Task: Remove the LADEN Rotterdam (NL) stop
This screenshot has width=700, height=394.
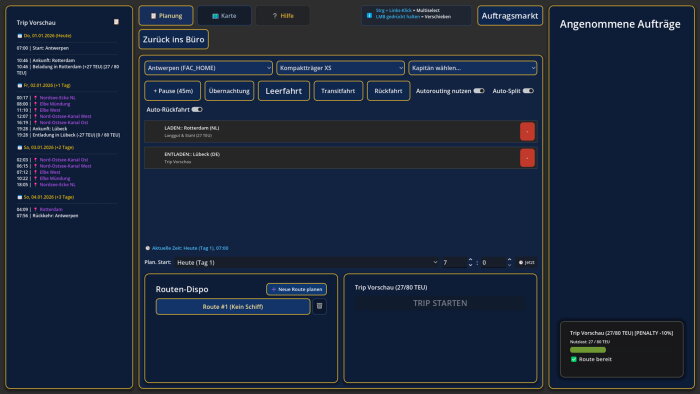Action: coord(527,132)
